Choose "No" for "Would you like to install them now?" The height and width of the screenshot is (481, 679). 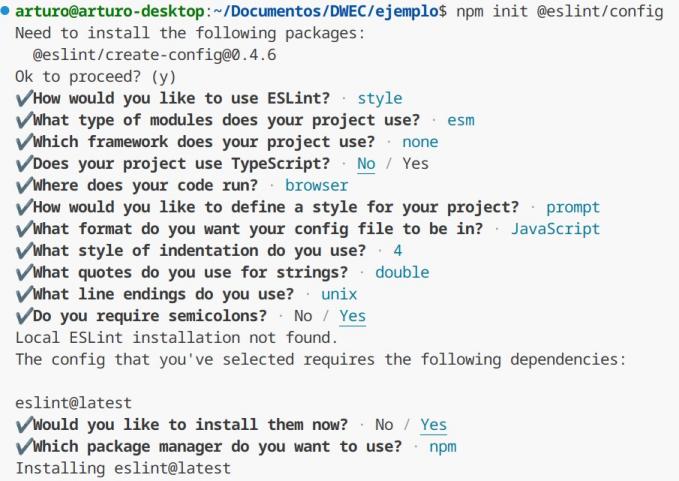pyautogui.click(x=383, y=425)
